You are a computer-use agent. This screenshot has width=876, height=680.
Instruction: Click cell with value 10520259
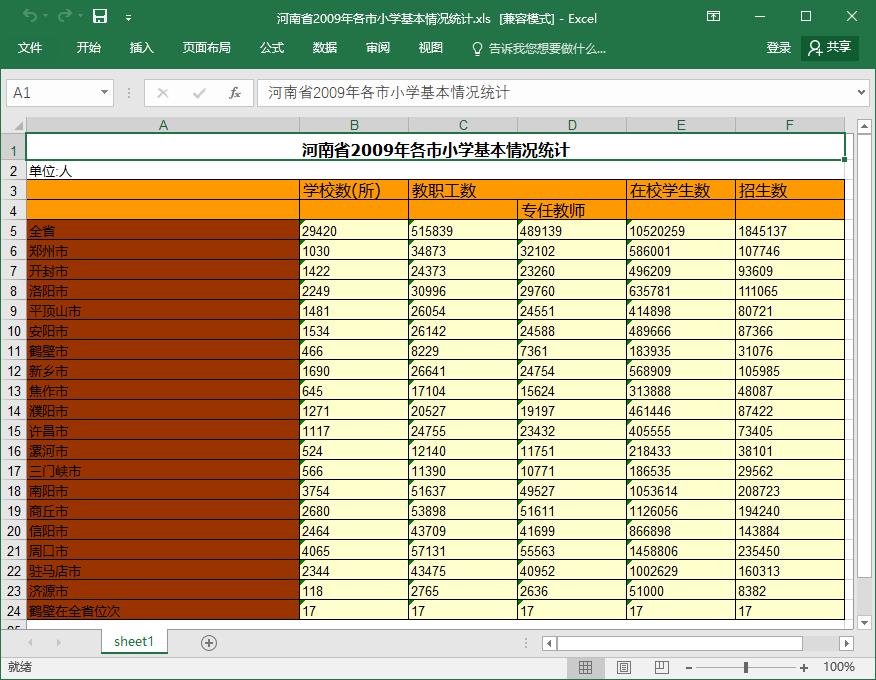pyautogui.click(x=681, y=231)
